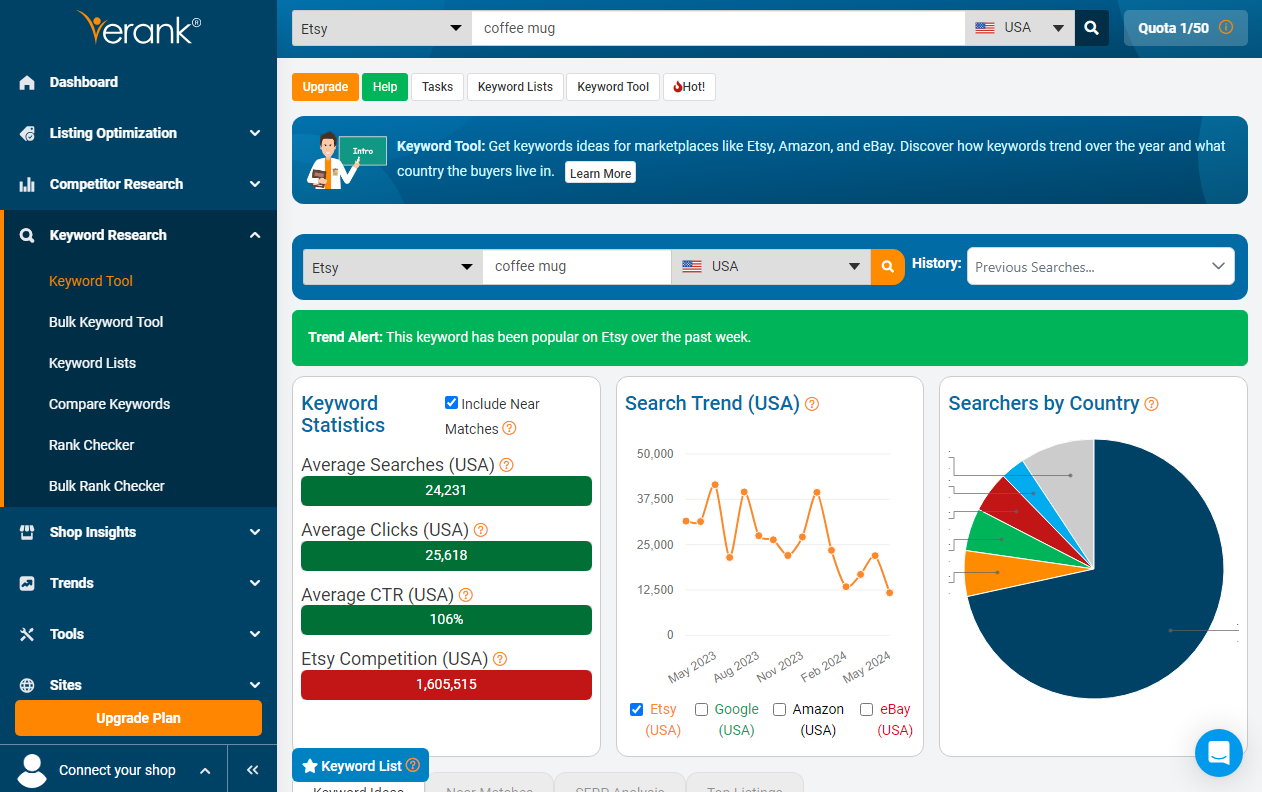The image size is (1262, 792).
Task: Open Keyword Tool in sidebar
Action: pyautogui.click(x=91, y=281)
